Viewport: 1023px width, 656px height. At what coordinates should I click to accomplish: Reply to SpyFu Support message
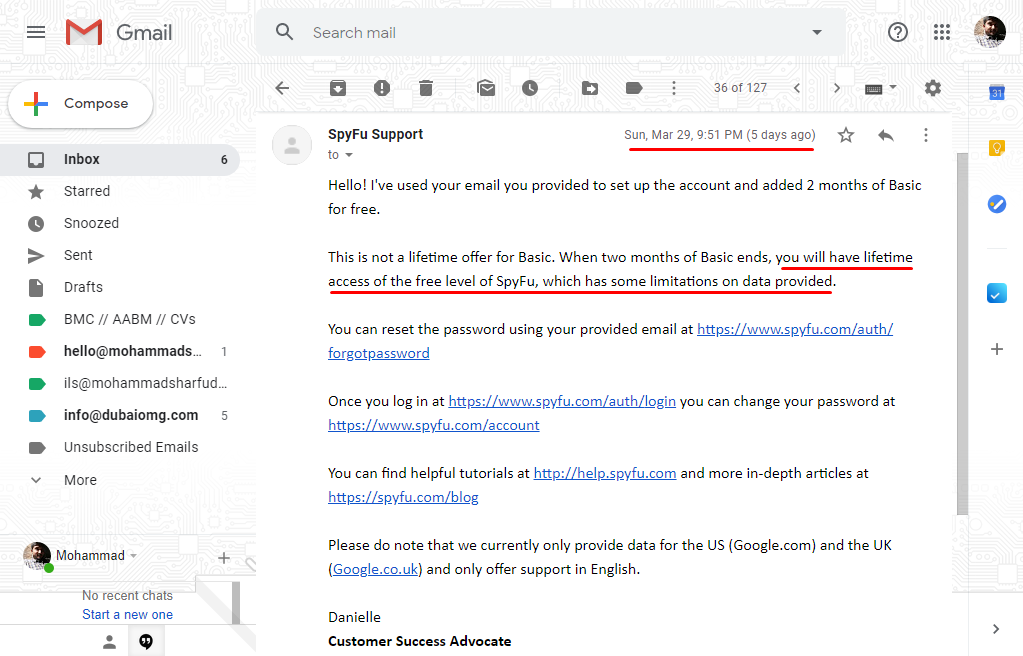pyautogui.click(x=886, y=135)
